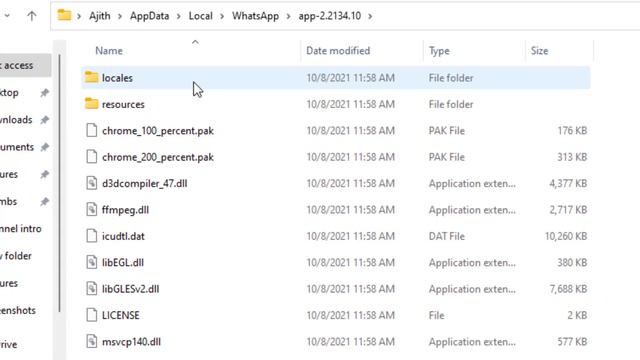Click the 7,688 KB size cell
The height and width of the screenshot is (360, 640).
coord(568,289)
